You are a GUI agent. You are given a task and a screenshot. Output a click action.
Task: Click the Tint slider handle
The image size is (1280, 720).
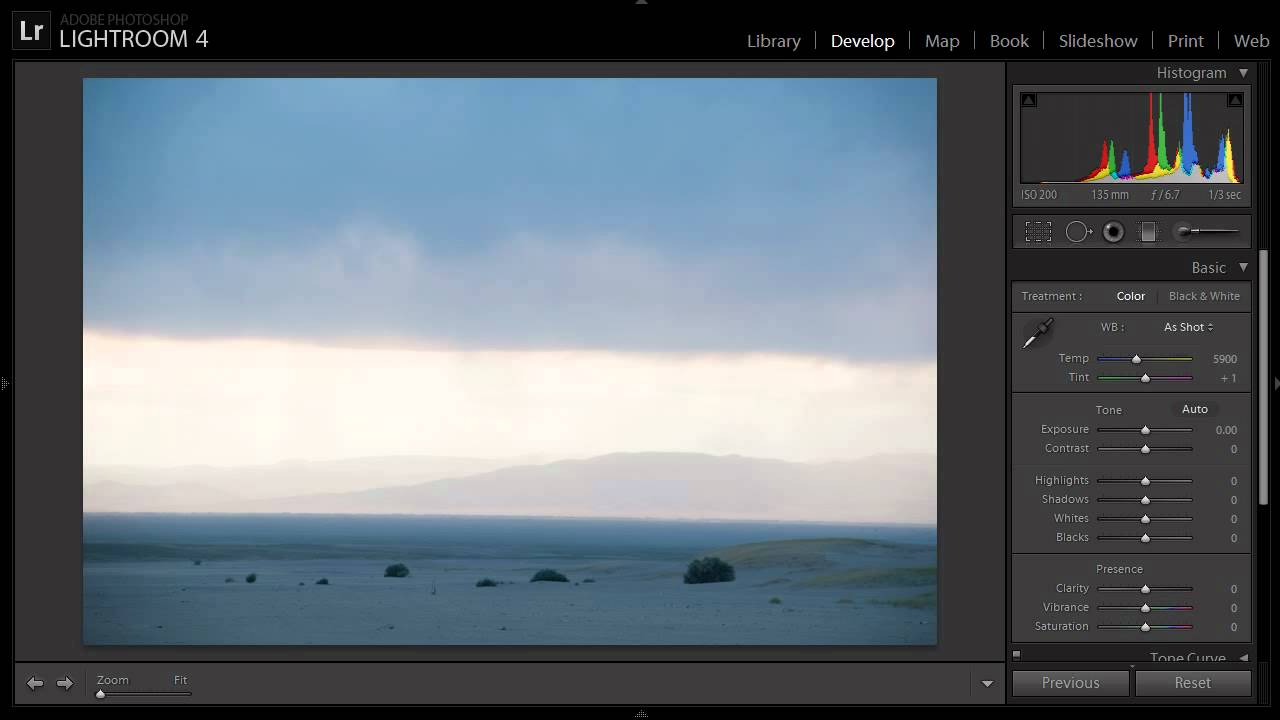click(1145, 378)
